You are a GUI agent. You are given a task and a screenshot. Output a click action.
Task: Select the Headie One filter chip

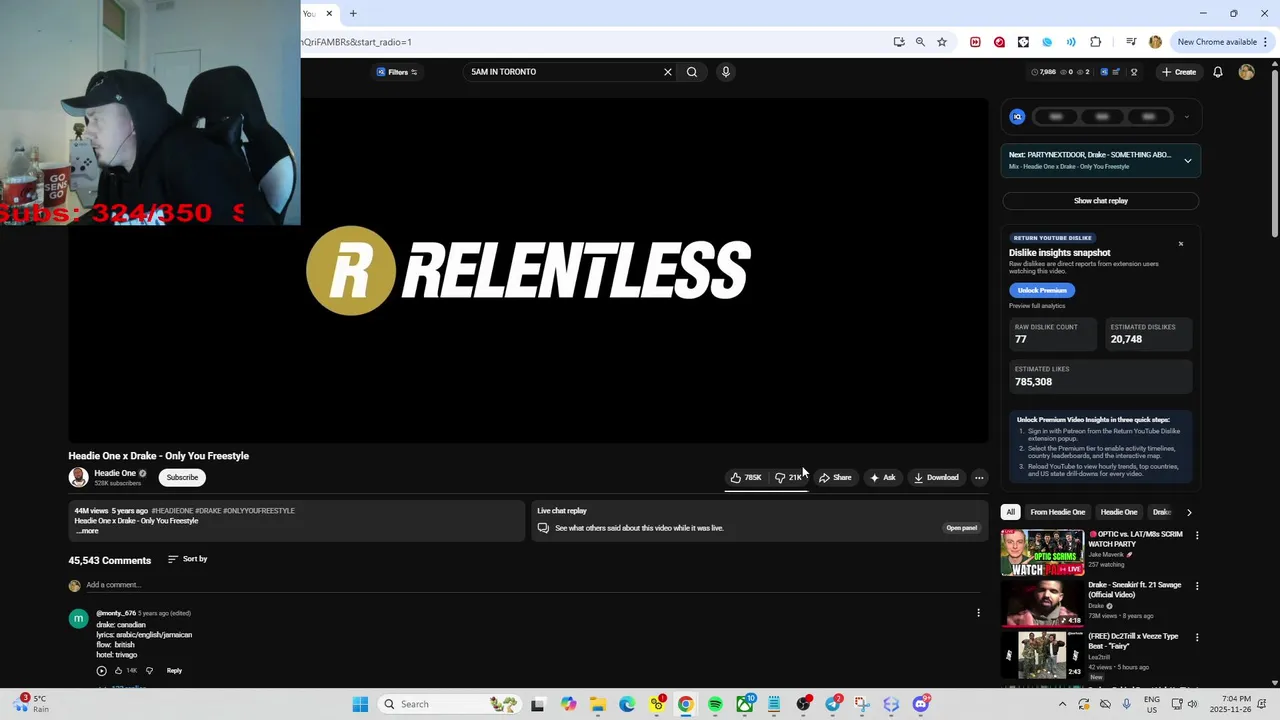1118,512
